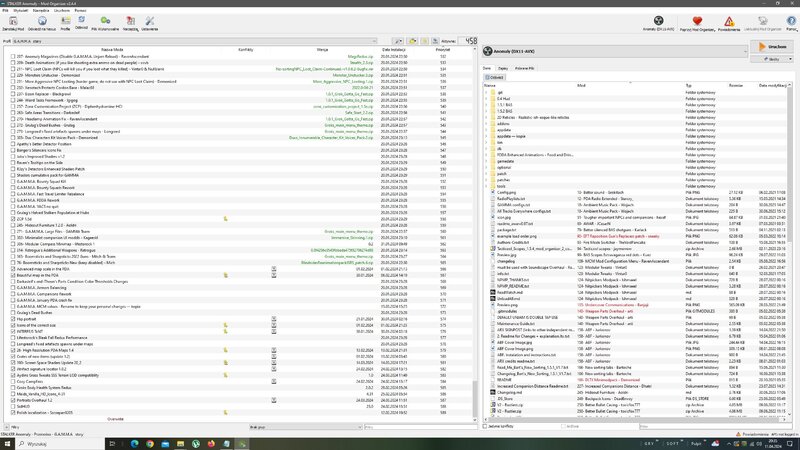Click the Odśwież button in Dane tab
Screen dimensions: 800x450
pos(494,76)
